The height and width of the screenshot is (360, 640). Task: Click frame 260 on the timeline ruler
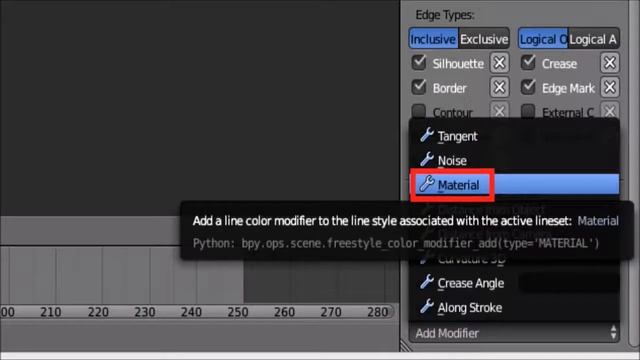pos(284,312)
